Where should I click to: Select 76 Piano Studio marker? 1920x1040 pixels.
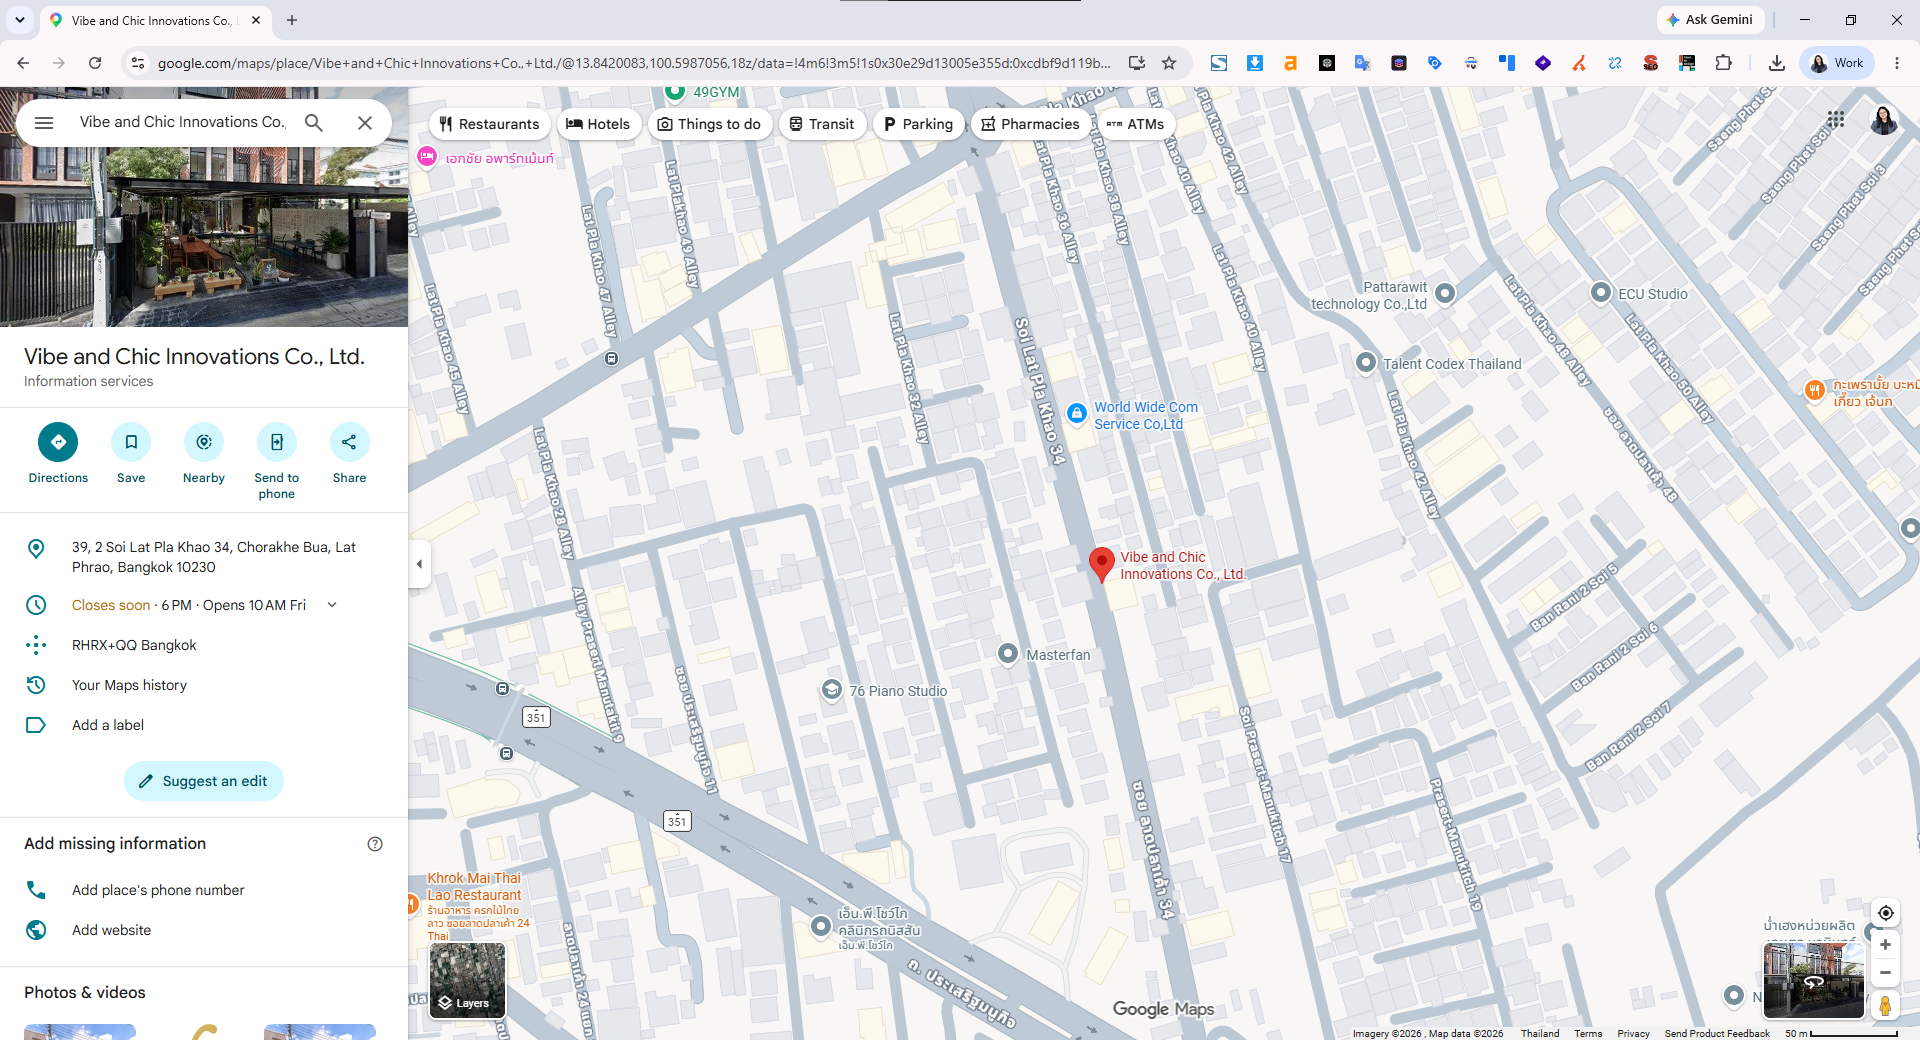point(831,690)
